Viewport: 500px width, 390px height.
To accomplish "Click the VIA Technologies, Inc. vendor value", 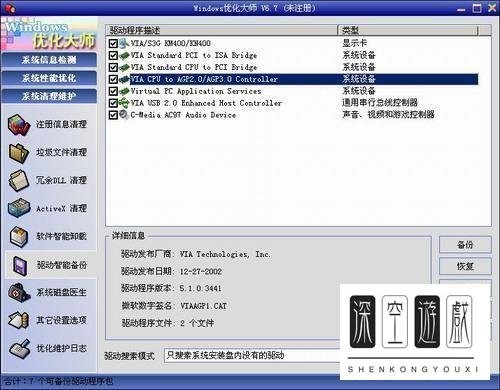I will point(225,254).
